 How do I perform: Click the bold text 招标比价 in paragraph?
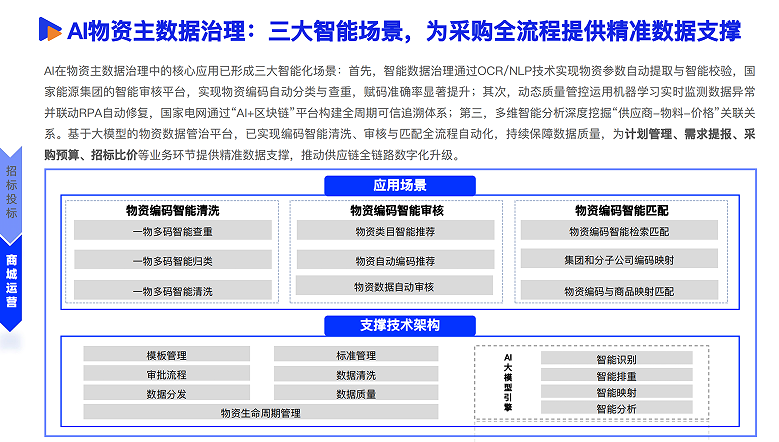(x=114, y=155)
